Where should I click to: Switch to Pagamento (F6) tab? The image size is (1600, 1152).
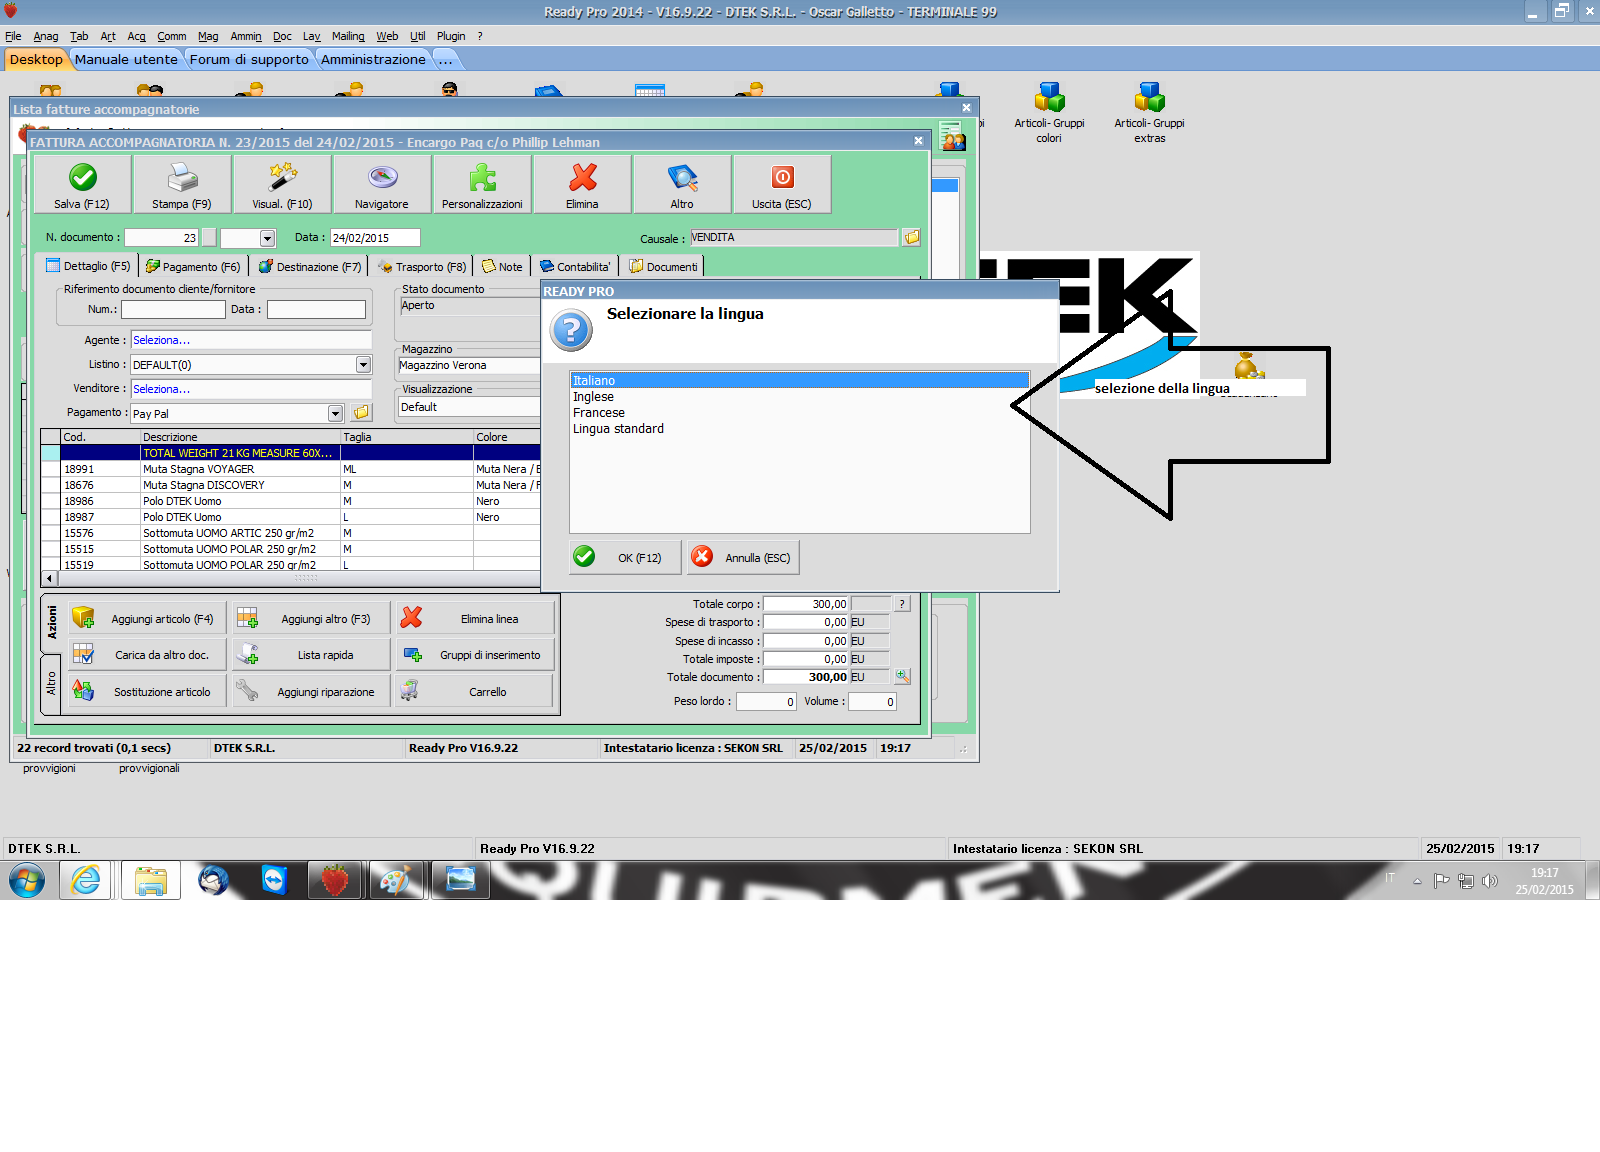[193, 266]
